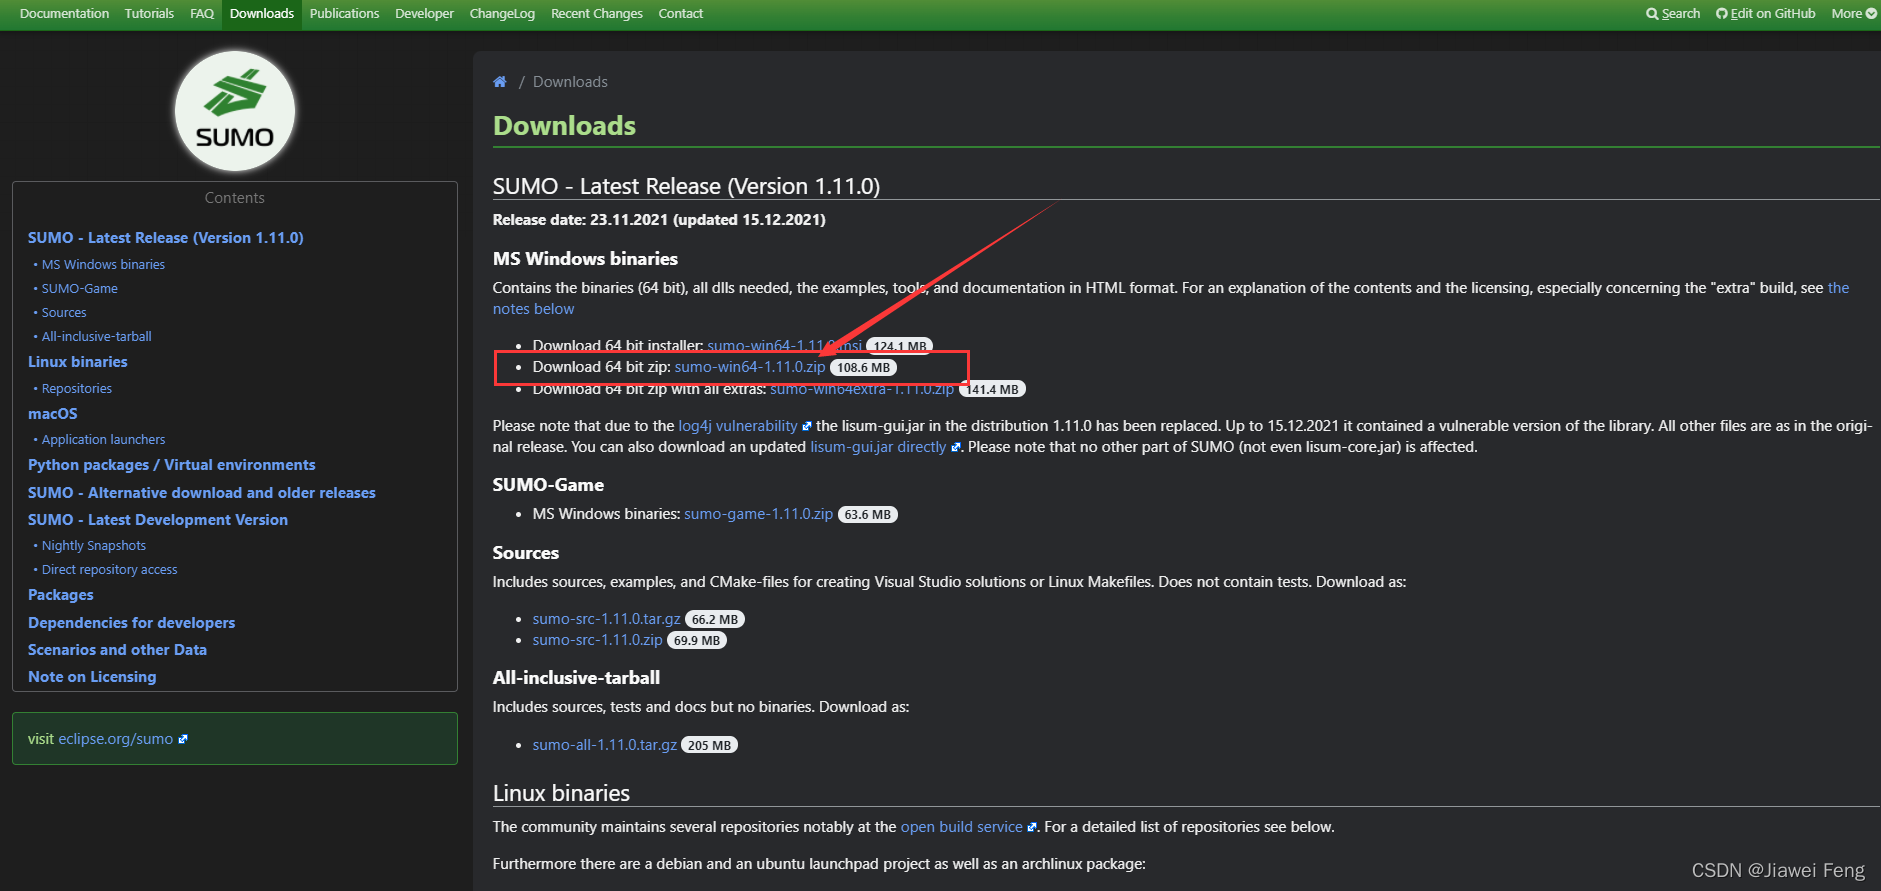This screenshot has width=1881, height=891.
Task: Jump to Linux binaries in contents
Action: tap(78, 362)
